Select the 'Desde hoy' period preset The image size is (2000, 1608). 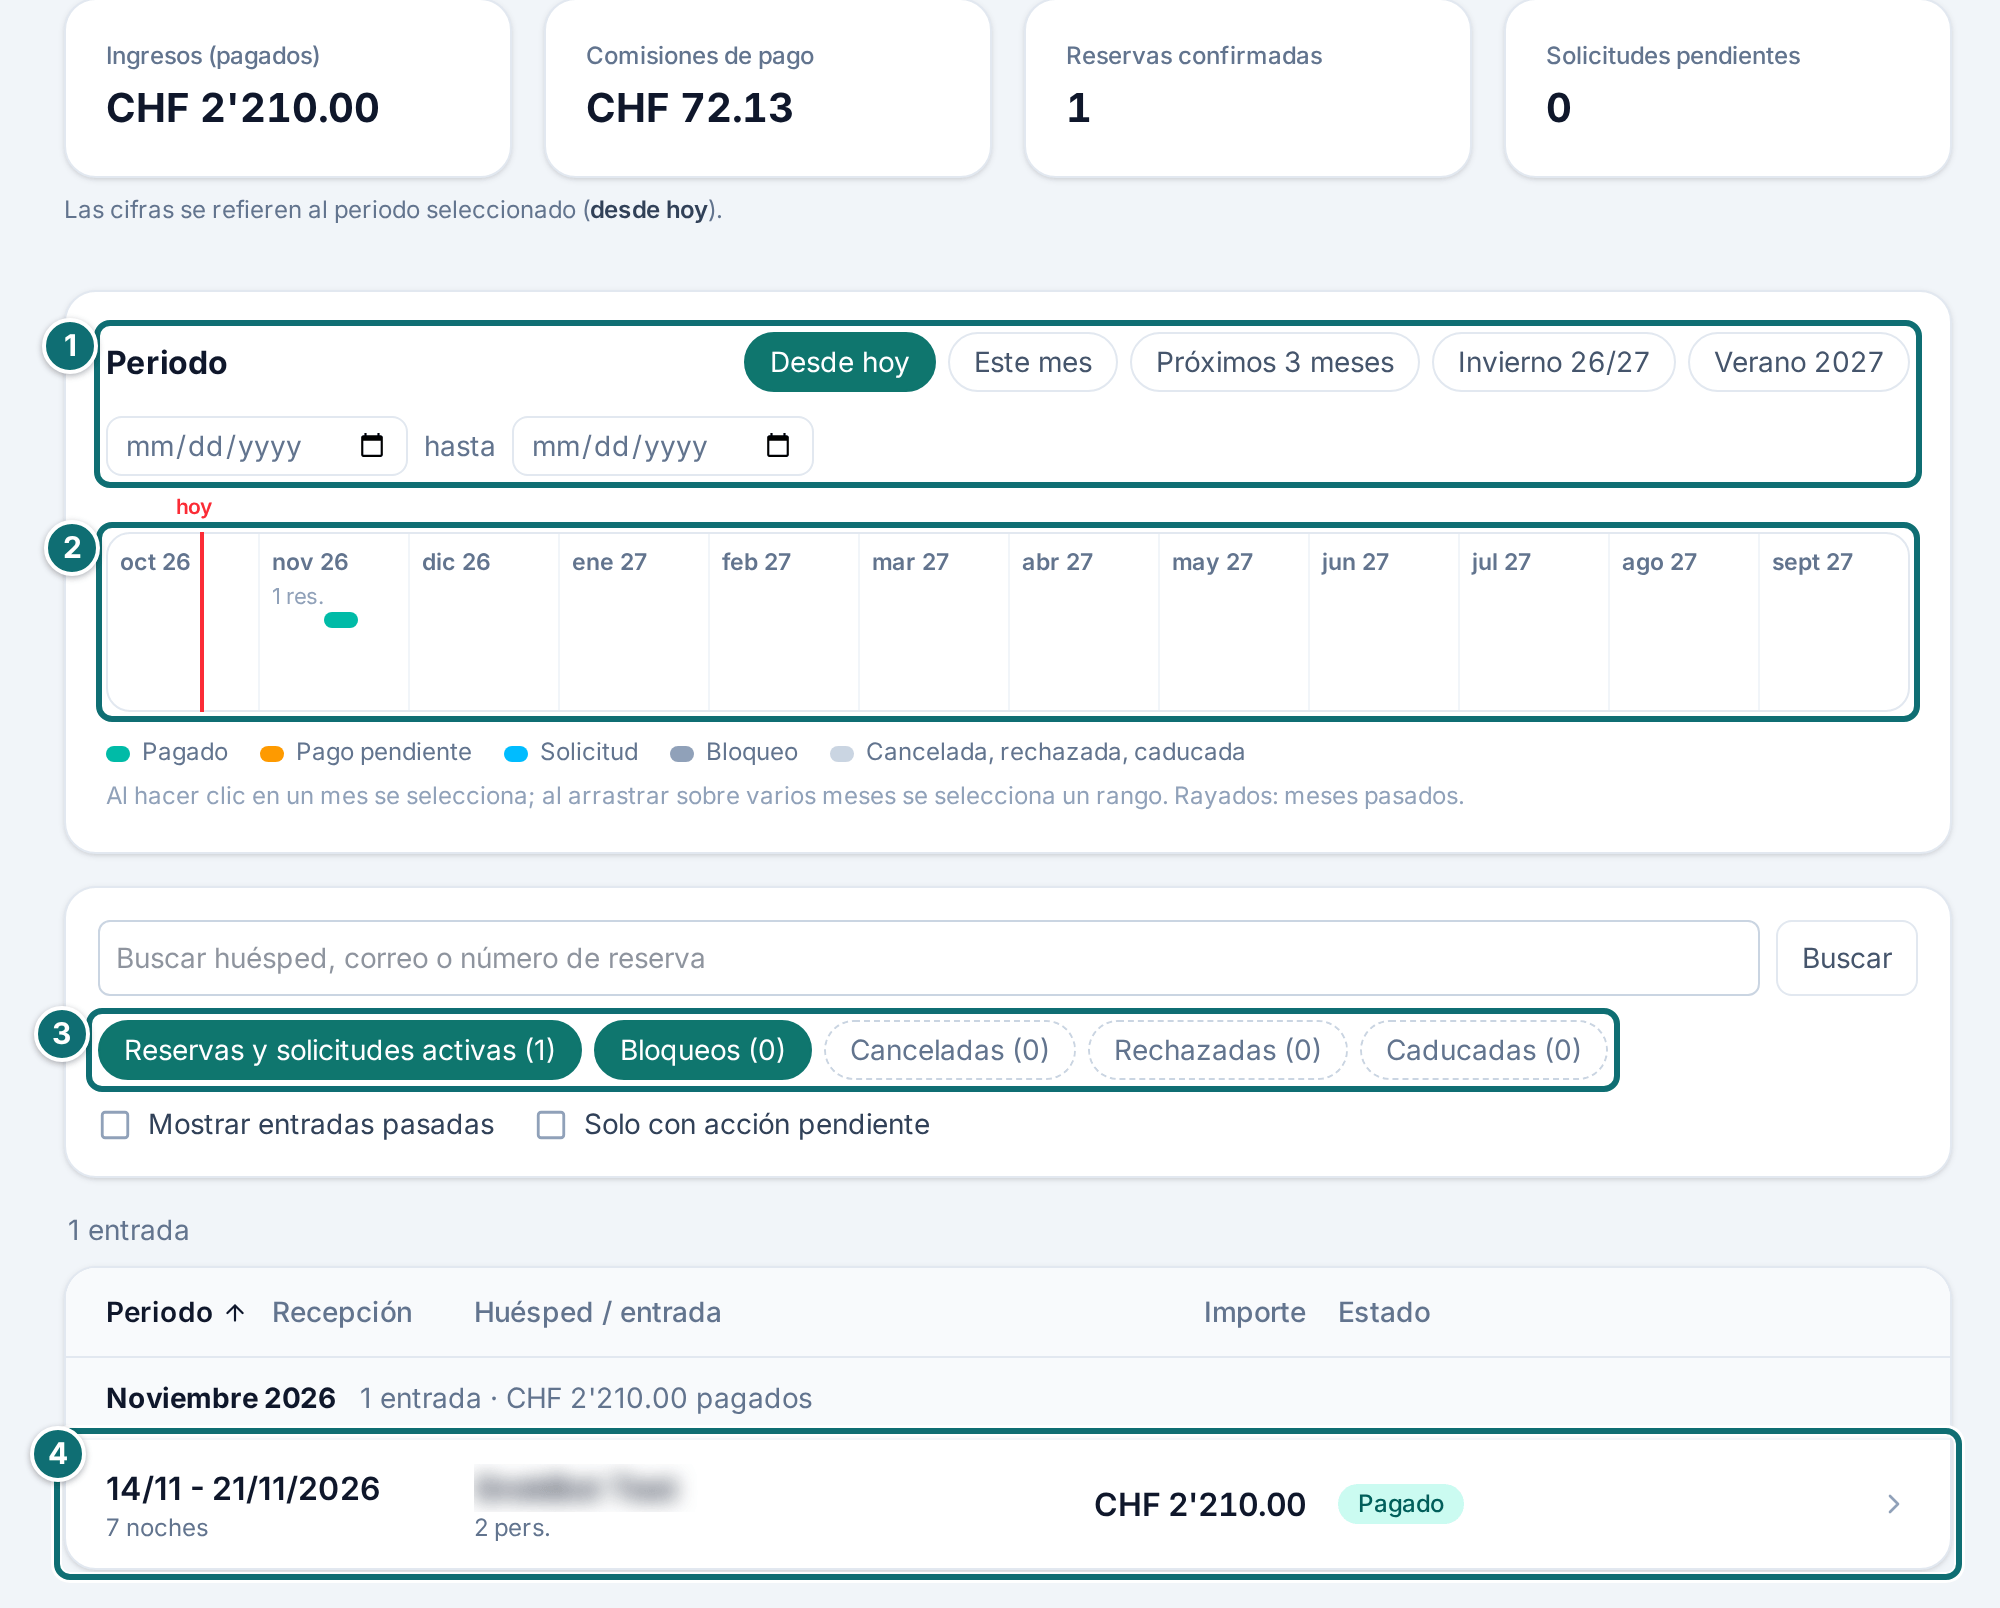pos(840,362)
